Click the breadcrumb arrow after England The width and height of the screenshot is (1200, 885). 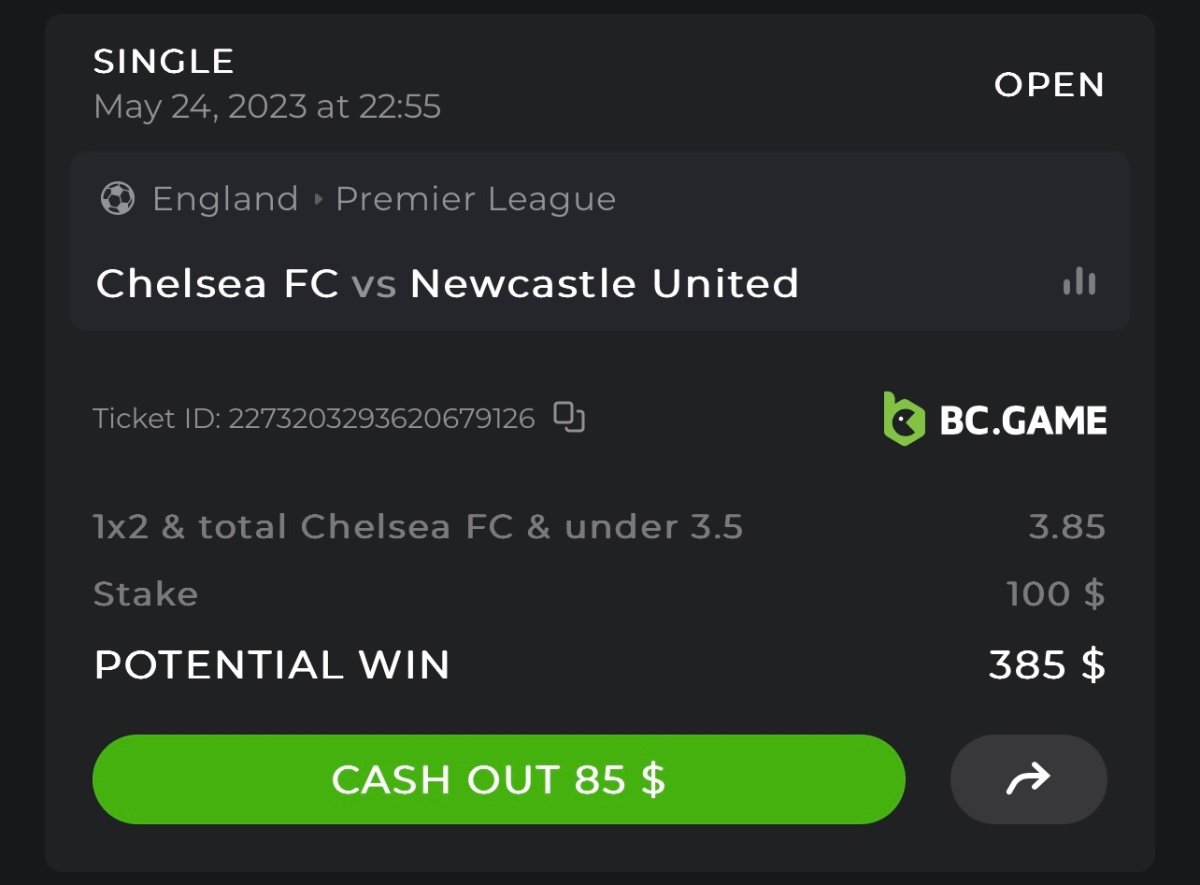(318, 199)
